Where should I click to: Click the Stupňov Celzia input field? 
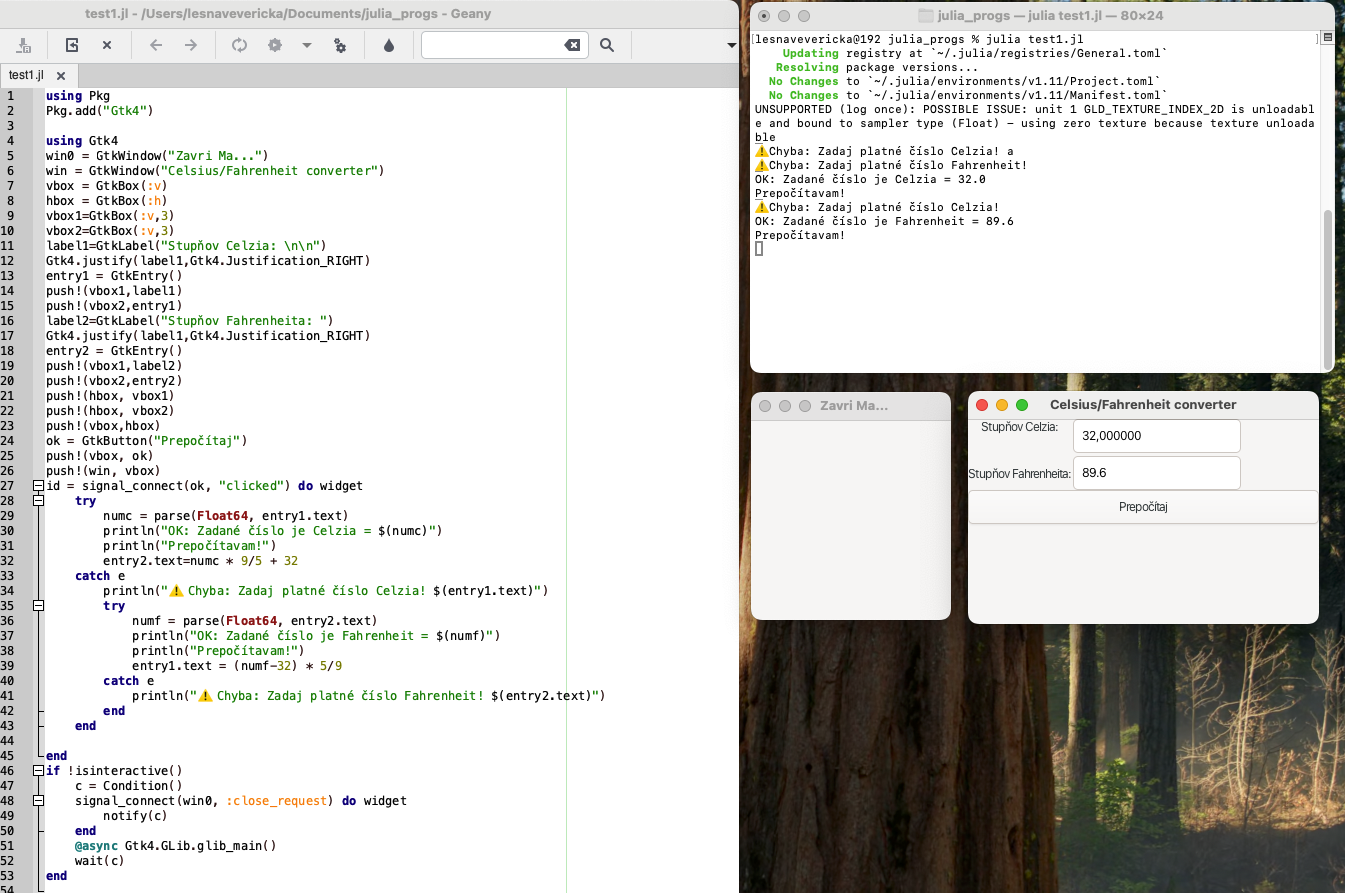click(x=1156, y=436)
